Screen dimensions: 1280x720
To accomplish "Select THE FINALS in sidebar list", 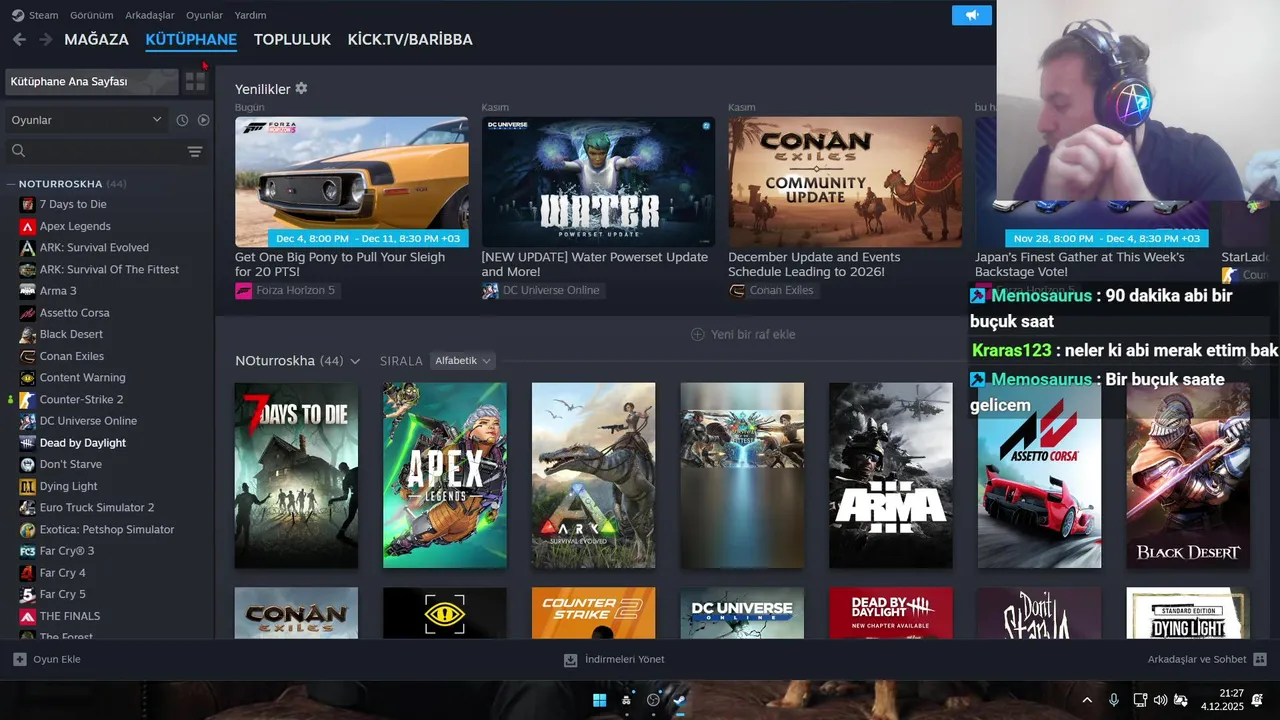I will (x=70, y=616).
